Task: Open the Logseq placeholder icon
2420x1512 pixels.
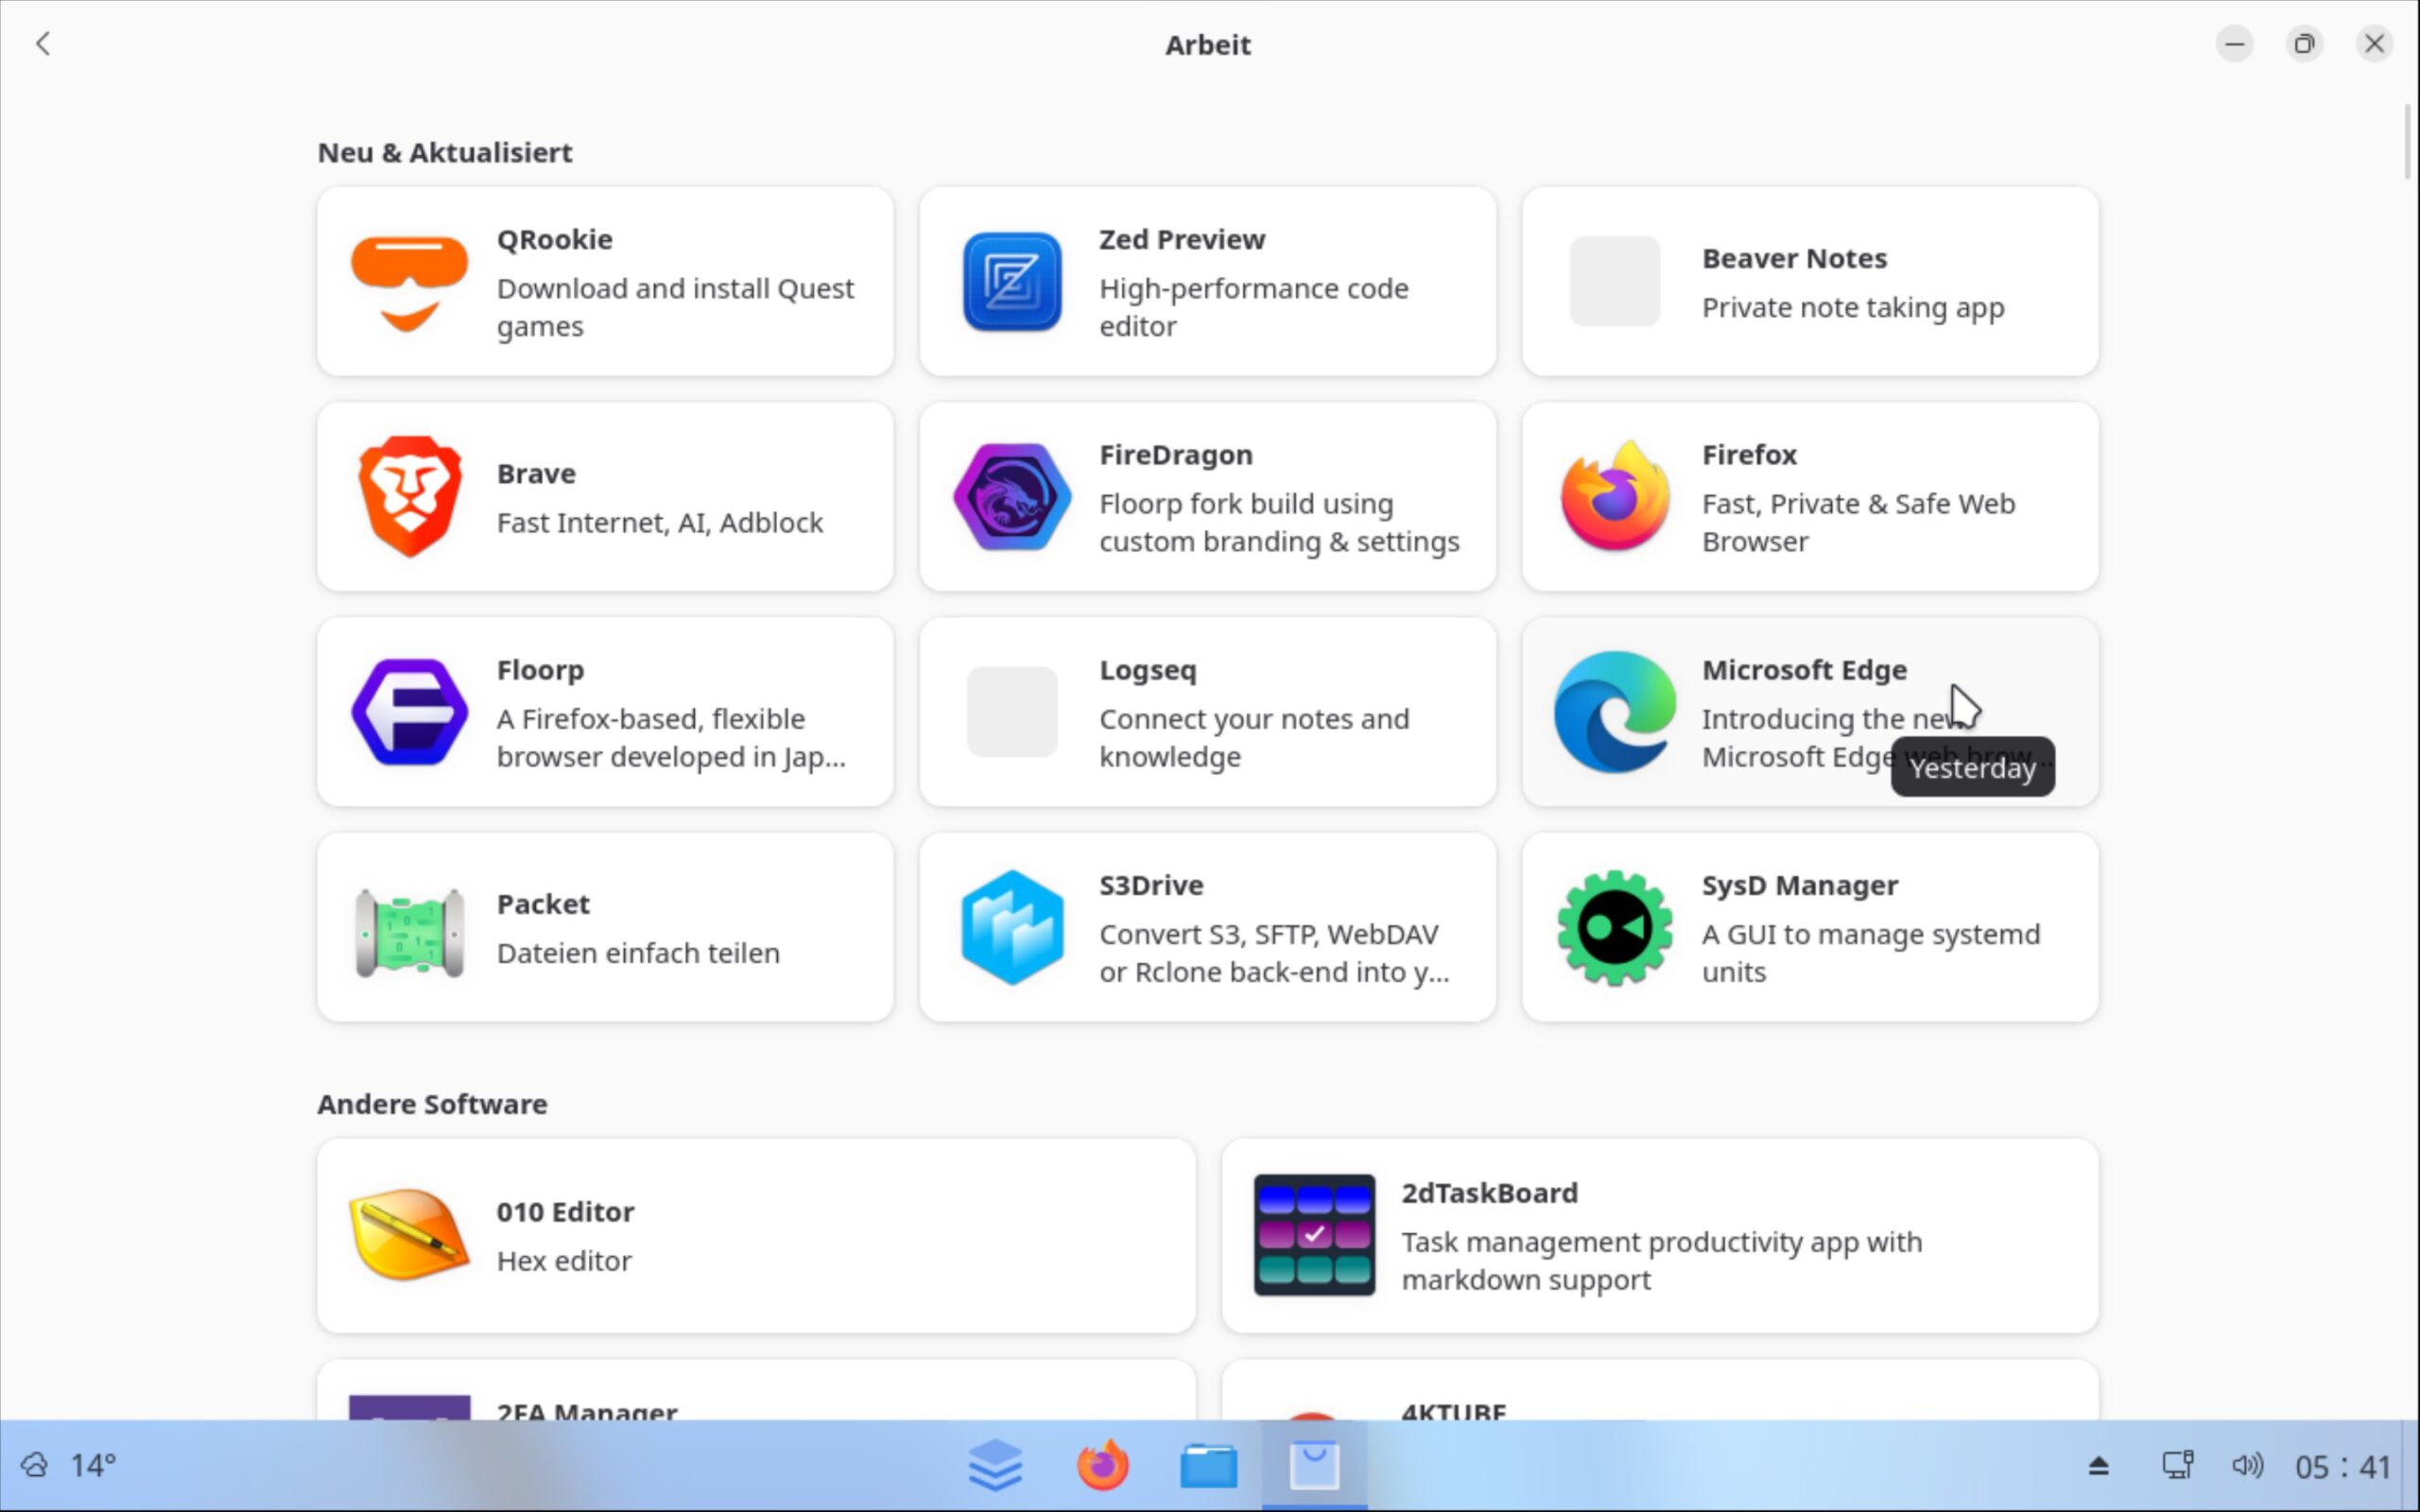Action: click(1012, 712)
